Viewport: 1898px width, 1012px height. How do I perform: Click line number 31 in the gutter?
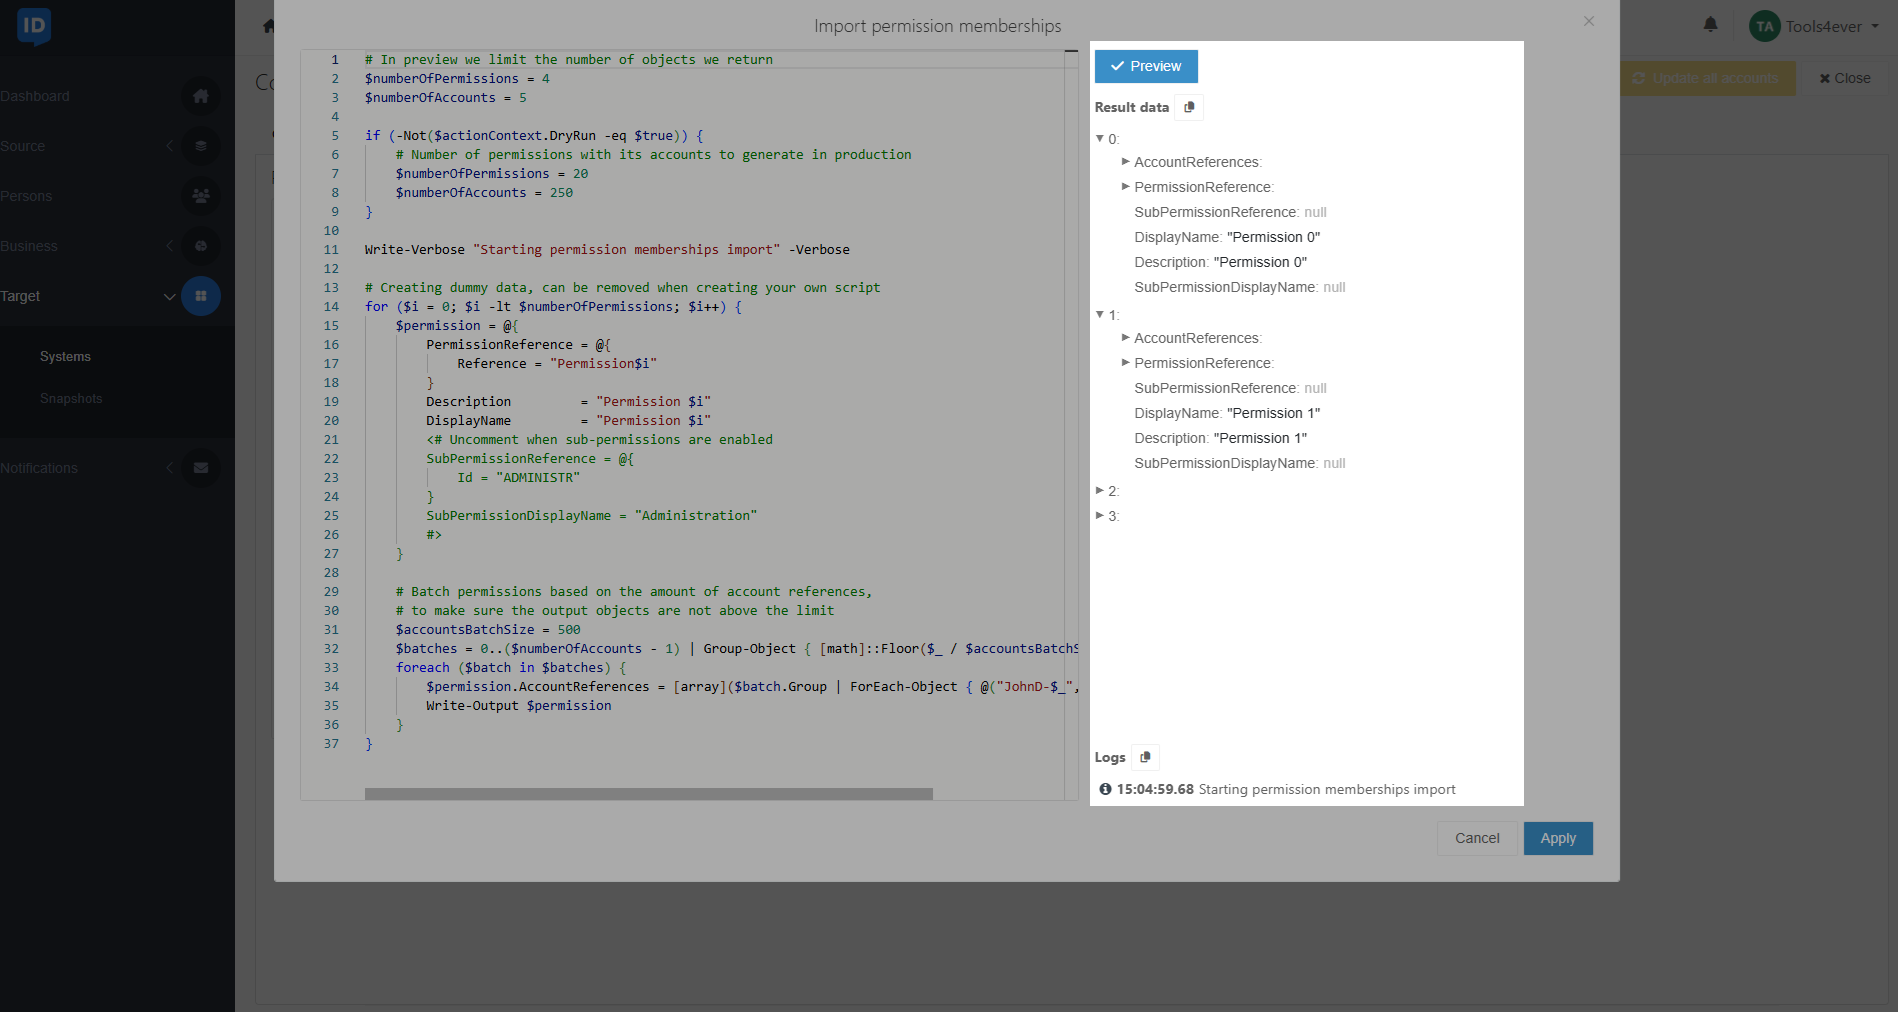click(x=331, y=630)
